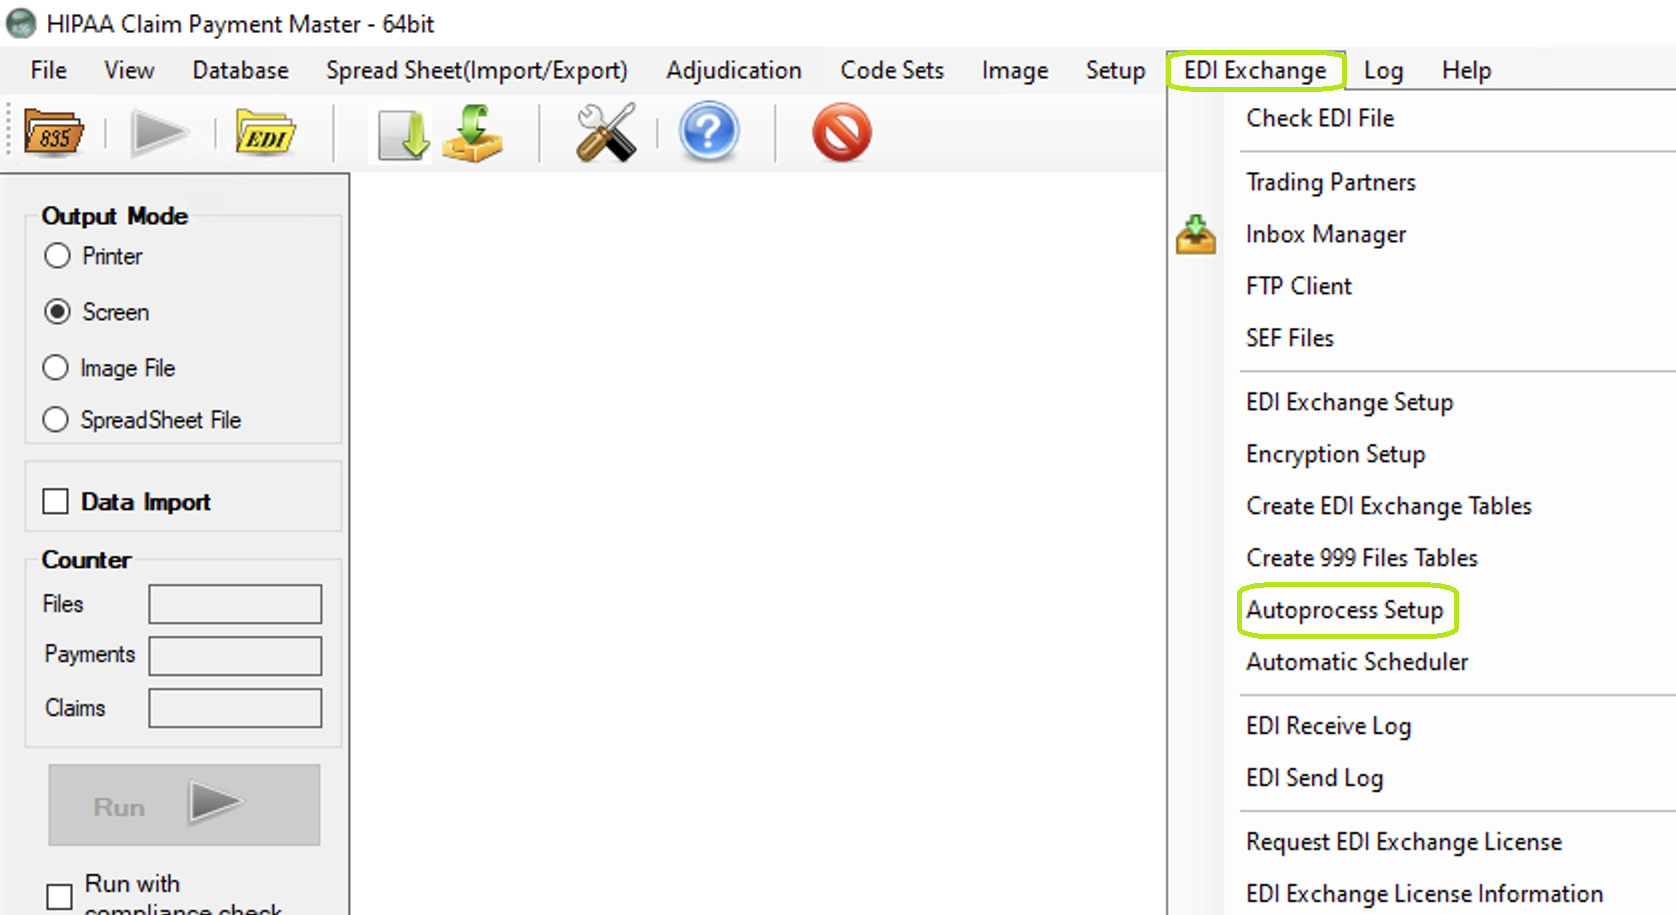
Task: Click the EDI Exchange menu
Action: click(x=1255, y=70)
